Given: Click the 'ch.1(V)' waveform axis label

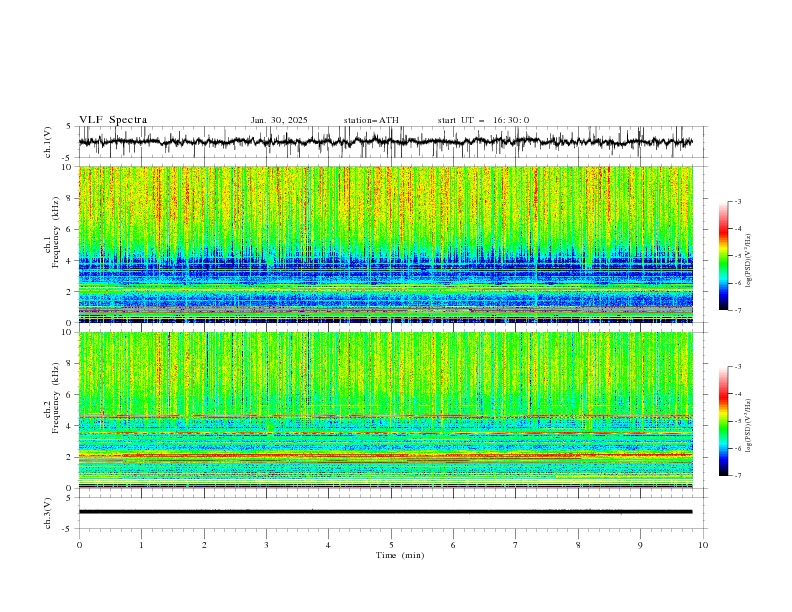Looking at the screenshot, I should [x=48, y=142].
